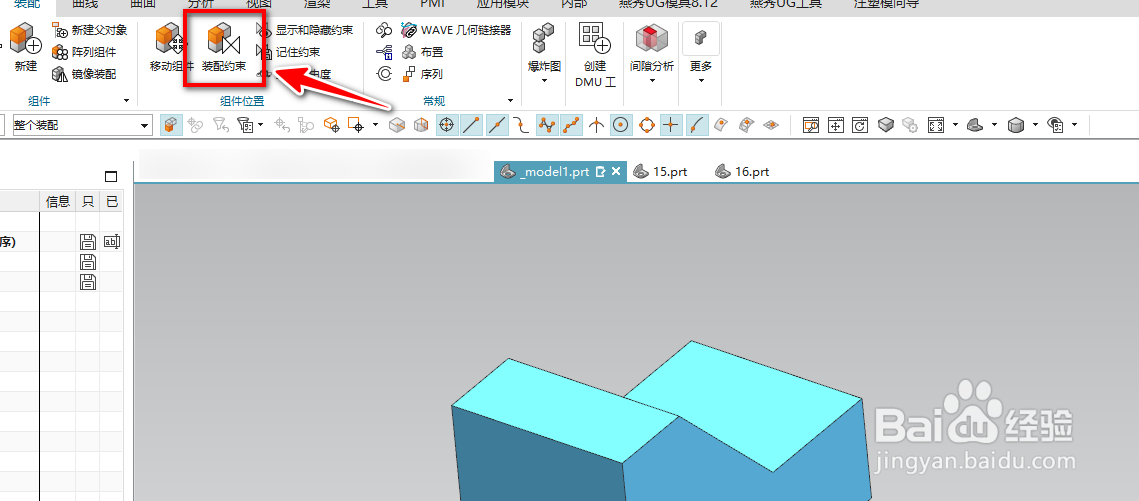
Task: Click the eye with checklist show hide icon
Action: click(x=1055, y=126)
